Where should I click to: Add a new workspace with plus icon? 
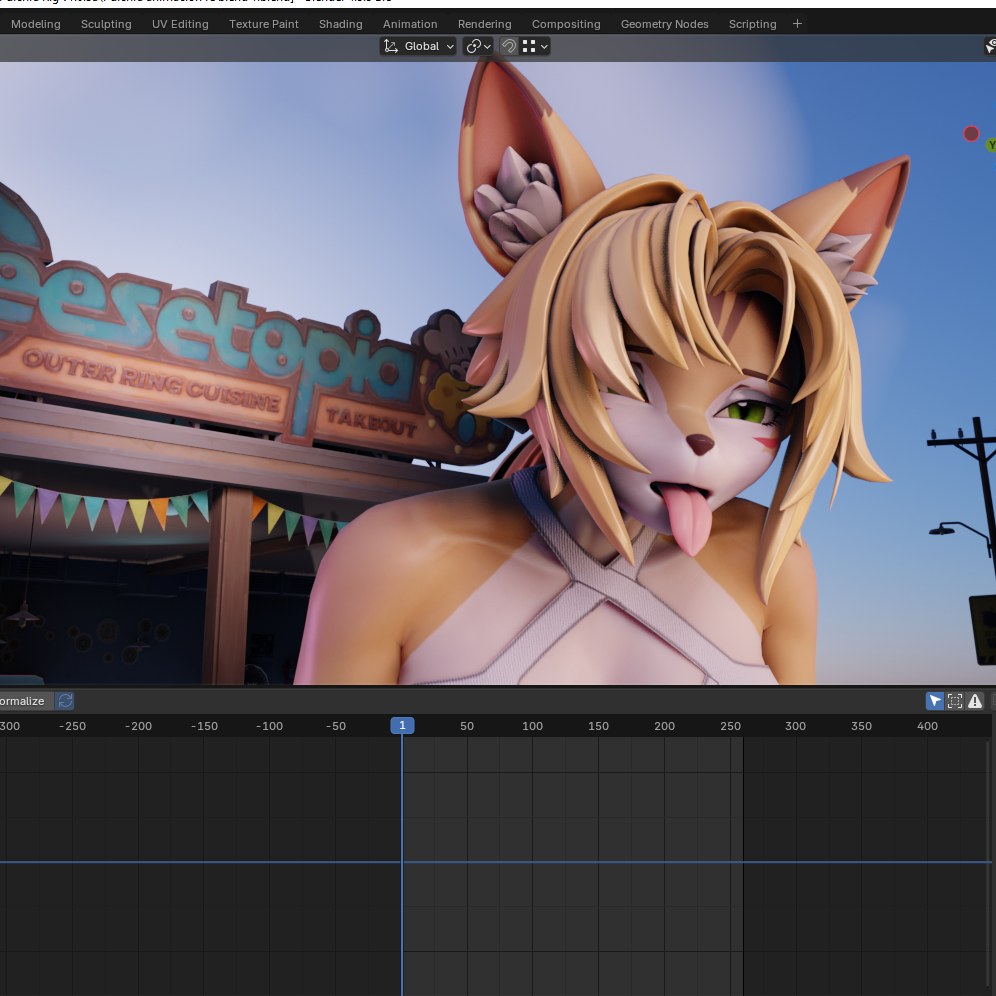tap(797, 24)
